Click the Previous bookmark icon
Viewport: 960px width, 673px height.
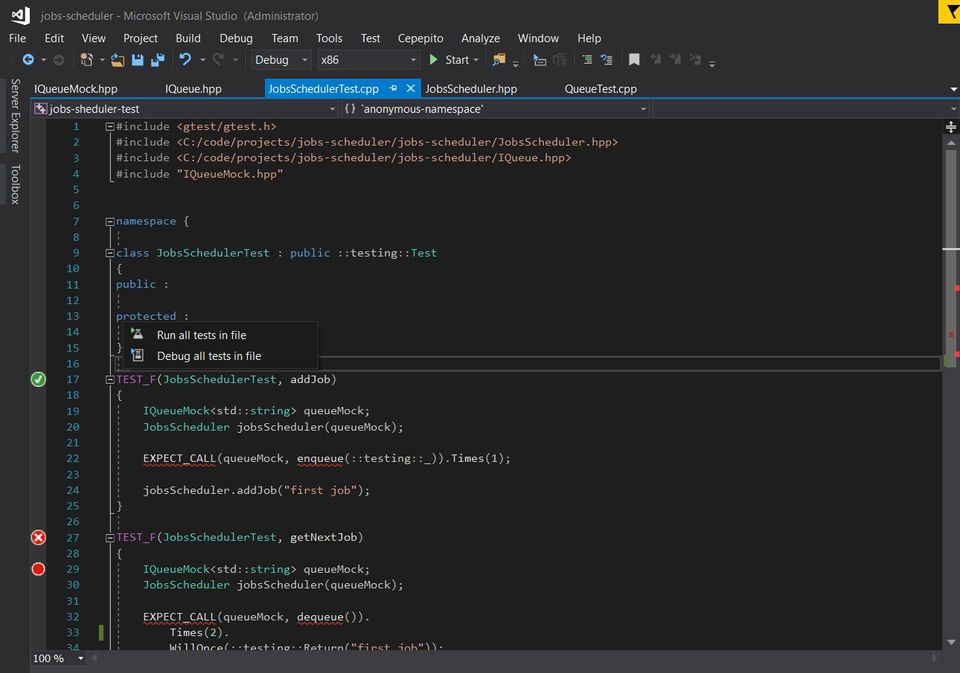coord(656,59)
